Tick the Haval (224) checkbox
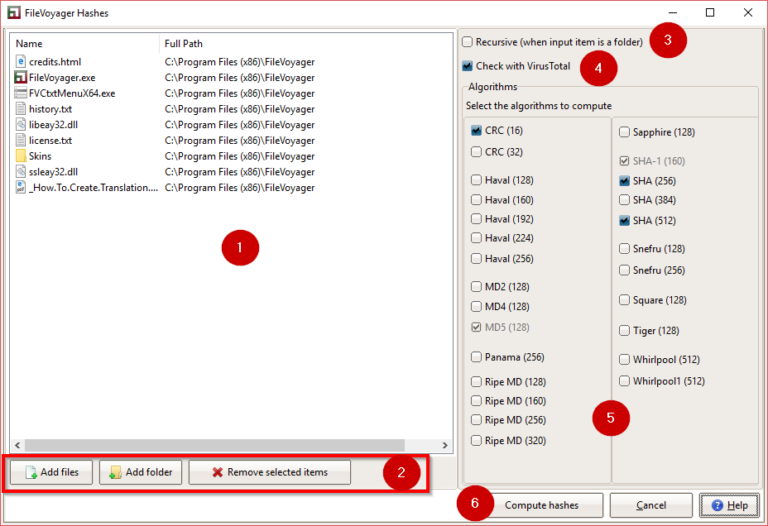Screen dimensions: 768x526 point(476,238)
